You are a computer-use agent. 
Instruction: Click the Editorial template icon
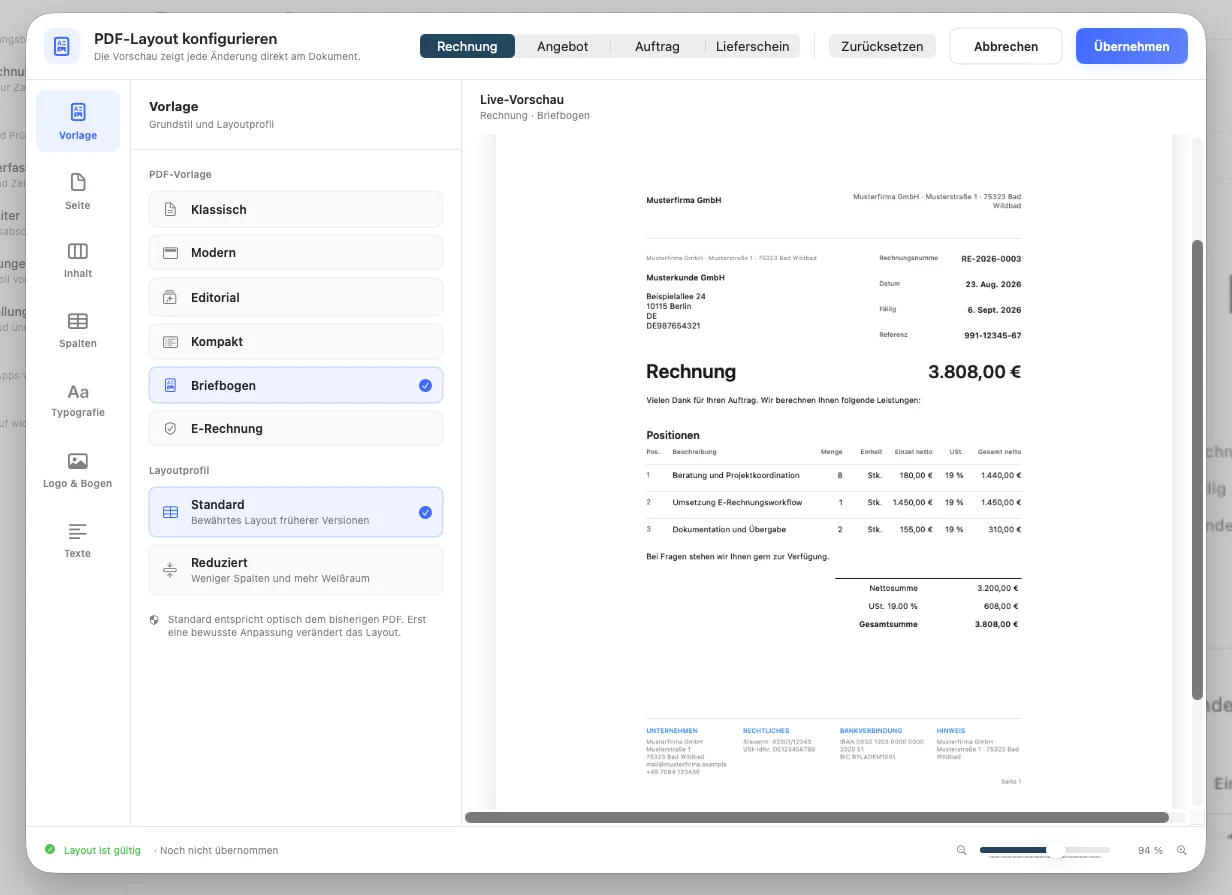[x=170, y=298]
